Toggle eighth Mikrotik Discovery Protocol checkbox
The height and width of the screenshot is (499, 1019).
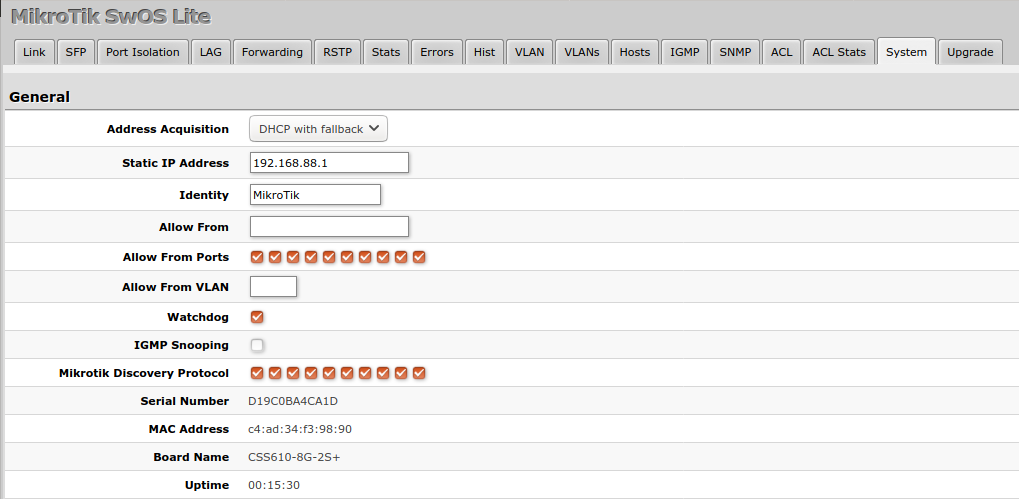383,373
